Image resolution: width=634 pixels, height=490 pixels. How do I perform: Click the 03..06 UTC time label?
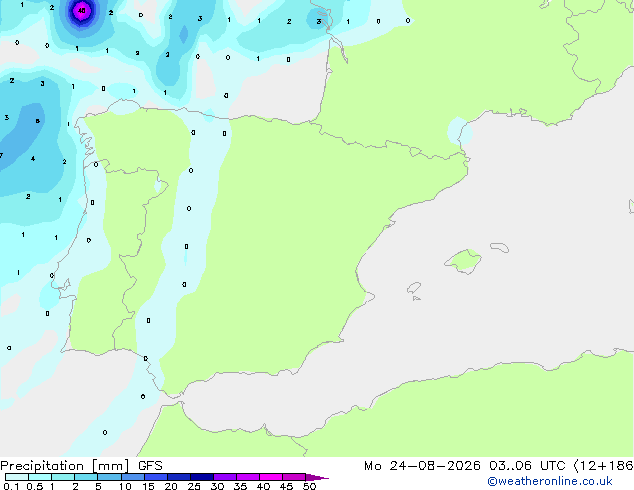(x=527, y=466)
